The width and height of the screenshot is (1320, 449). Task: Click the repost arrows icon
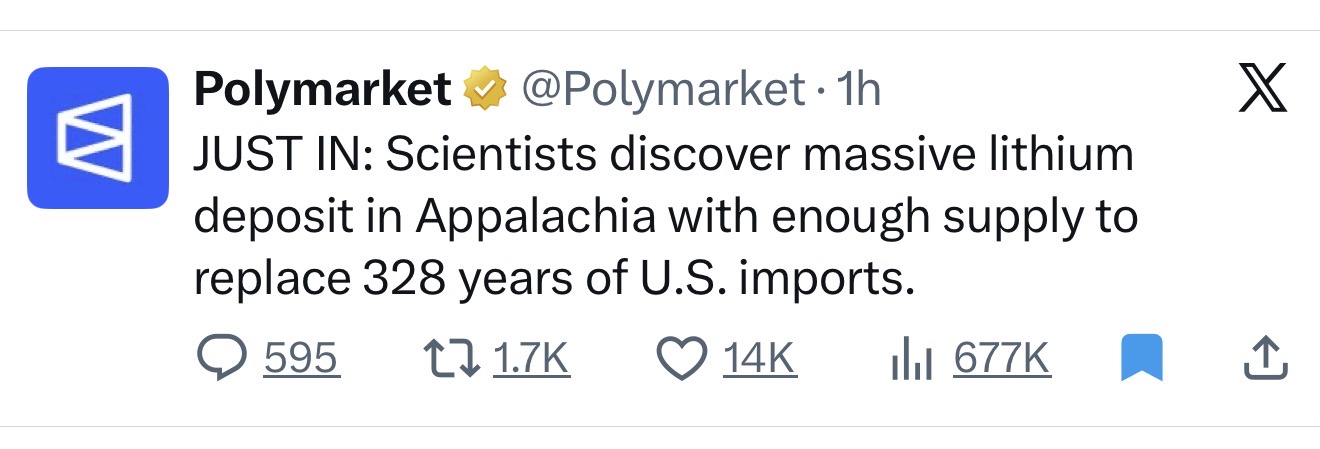pyautogui.click(x=449, y=359)
